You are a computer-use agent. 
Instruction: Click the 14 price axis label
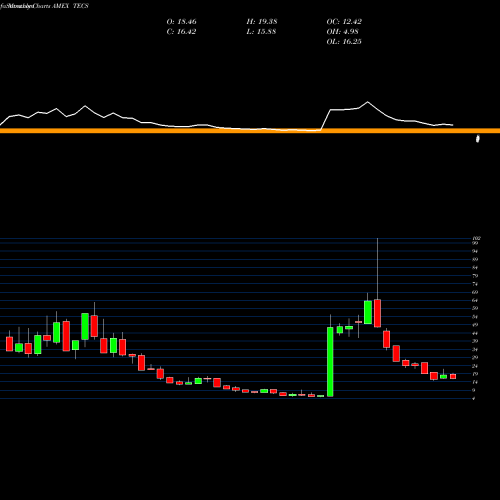click(x=475, y=382)
